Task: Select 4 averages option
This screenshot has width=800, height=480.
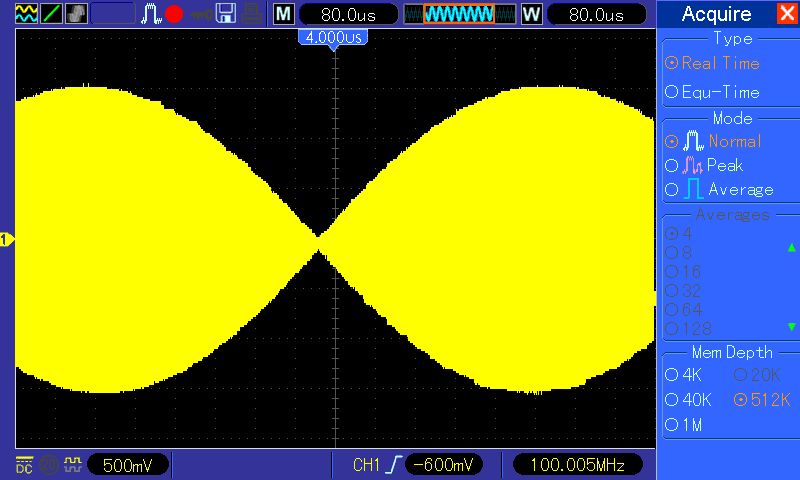Action: click(x=679, y=234)
